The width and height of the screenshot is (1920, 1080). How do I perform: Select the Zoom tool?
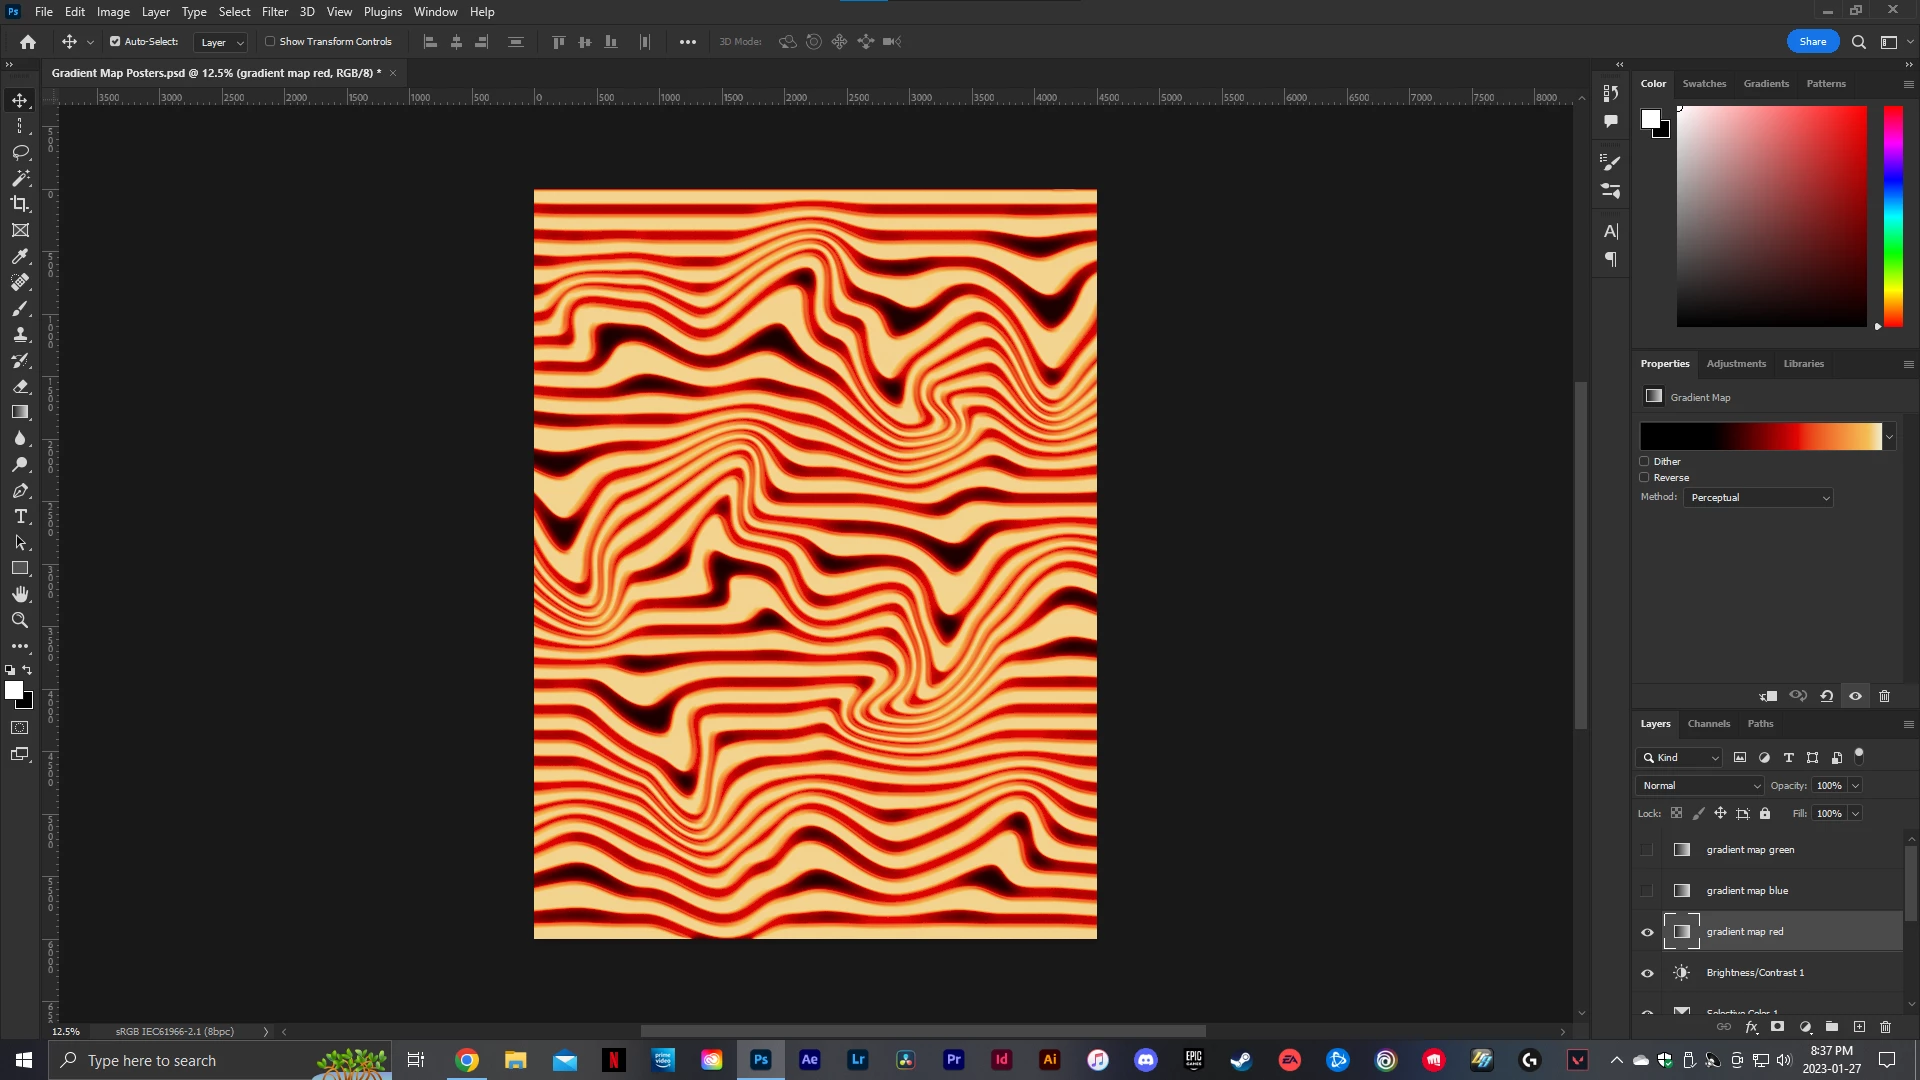click(x=20, y=620)
